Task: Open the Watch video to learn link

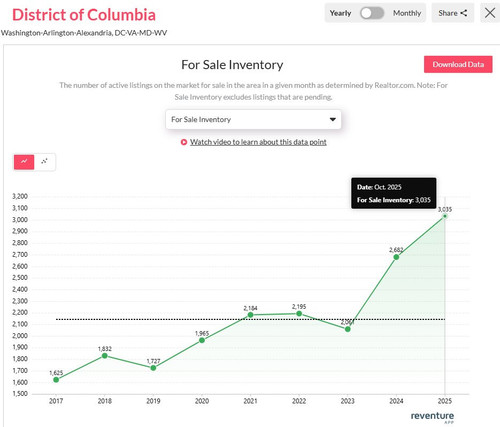Action: coord(258,142)
